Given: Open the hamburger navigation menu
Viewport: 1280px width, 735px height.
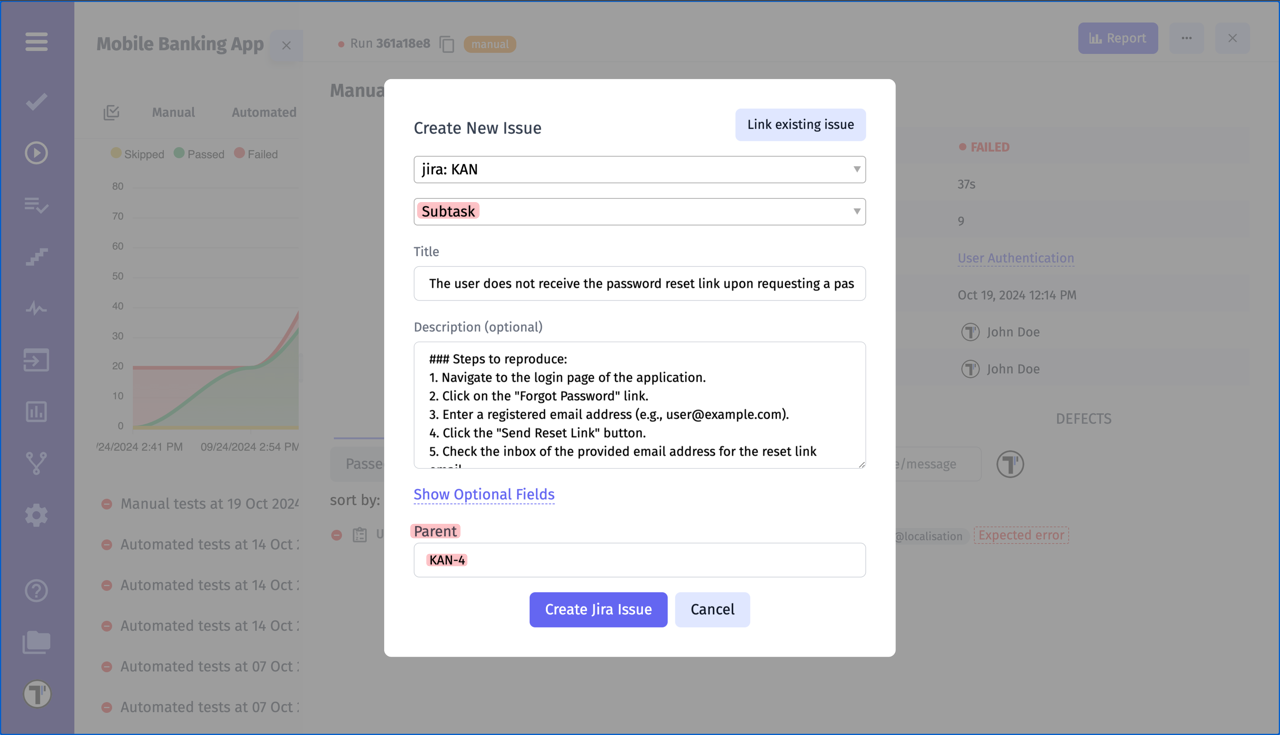Looking at the screenshot, I should 36,42.
